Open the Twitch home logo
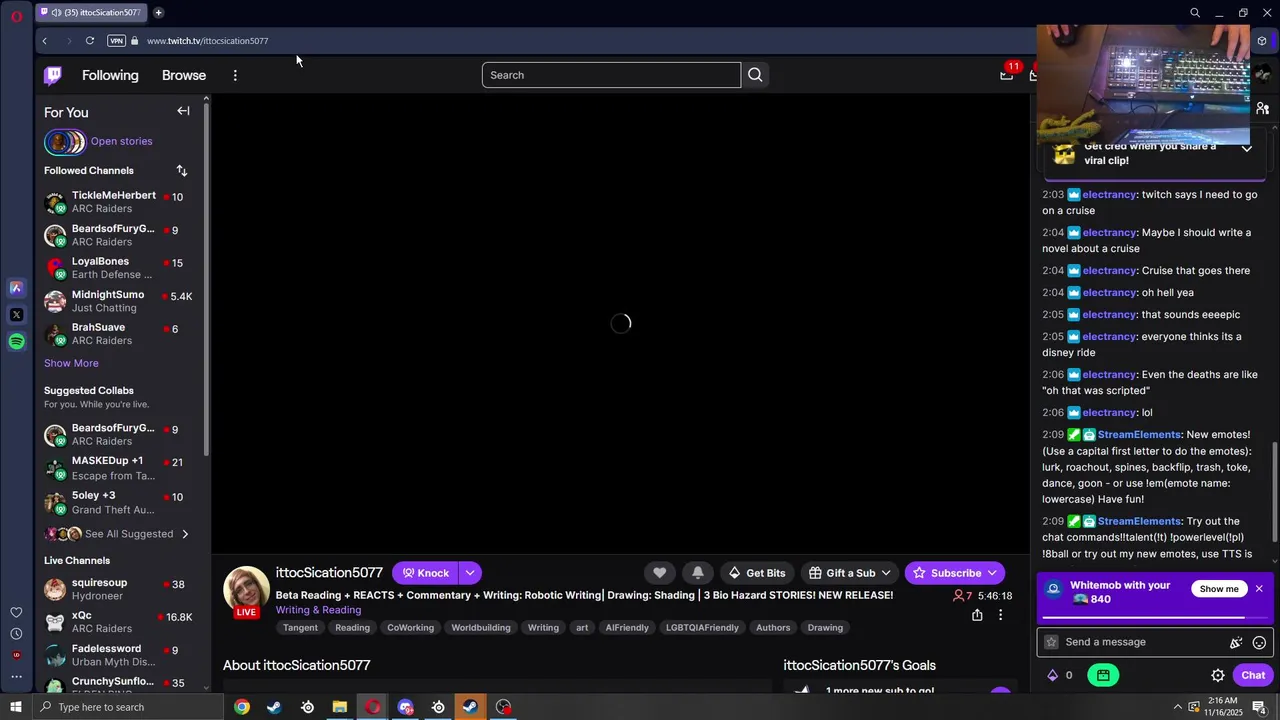Screen dimensions: 1280x720 coord(53,75)
